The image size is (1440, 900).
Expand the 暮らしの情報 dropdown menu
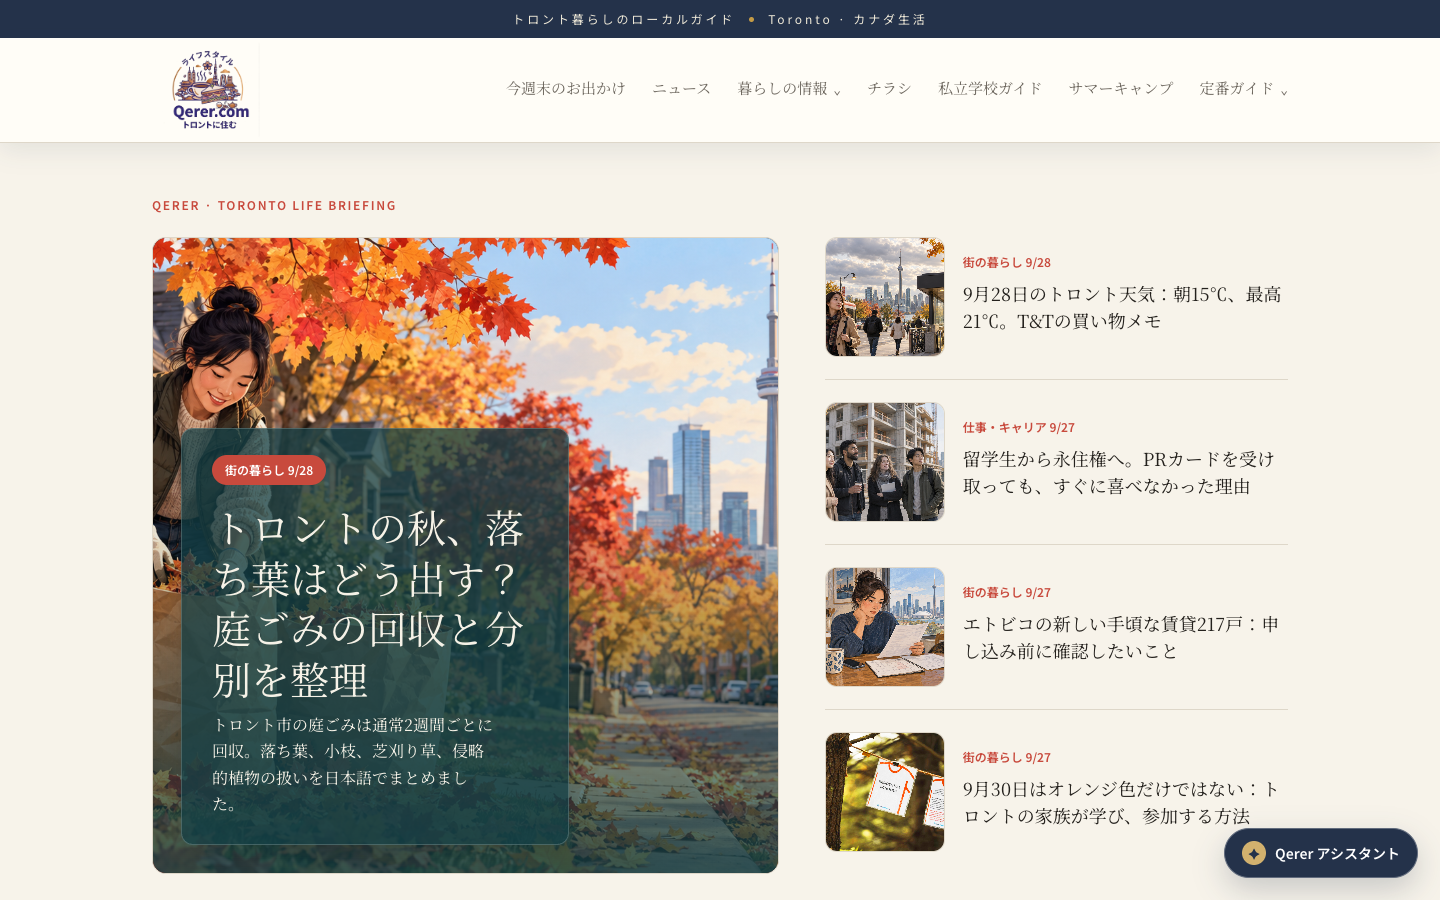coord(789,89)
